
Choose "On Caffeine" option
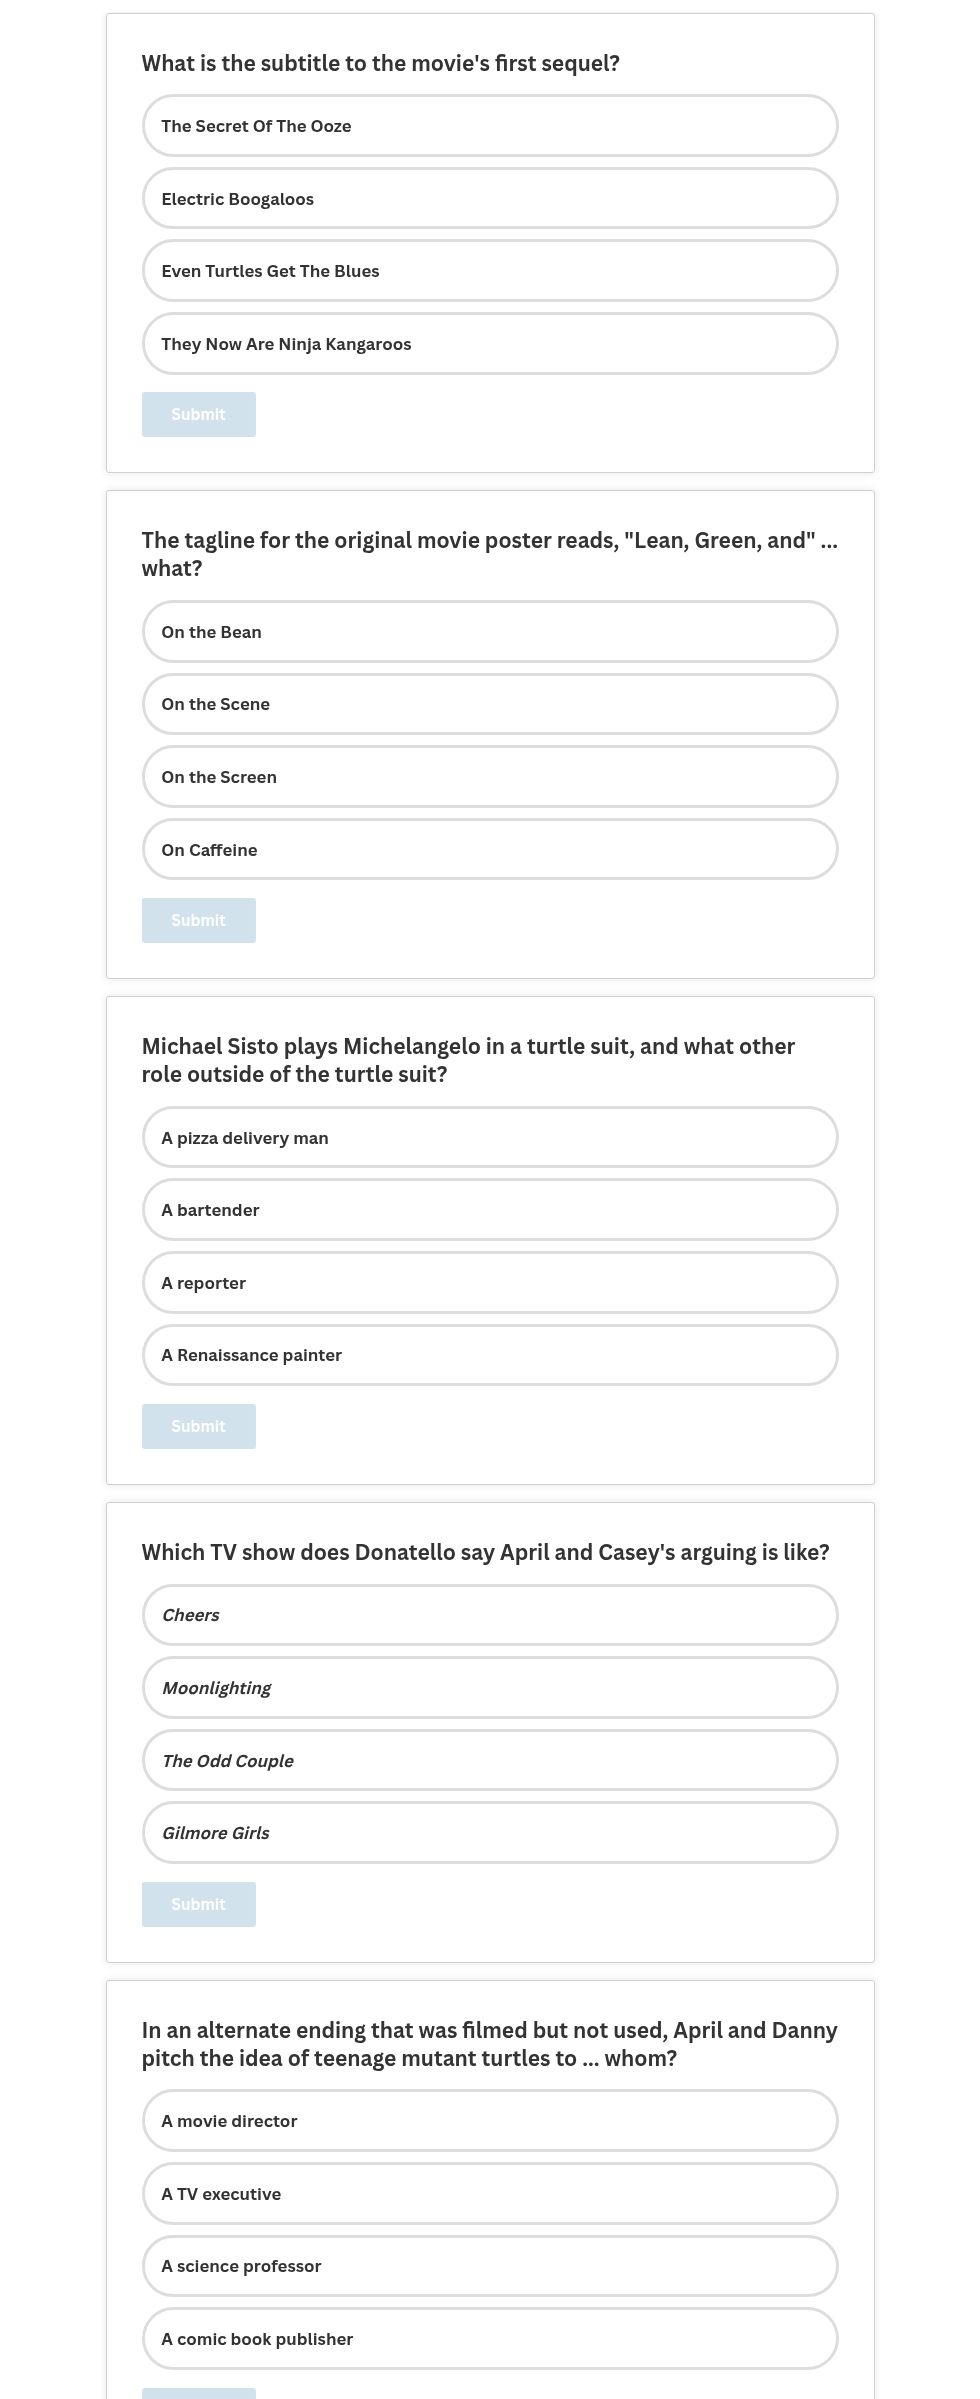tap(490, 848)
